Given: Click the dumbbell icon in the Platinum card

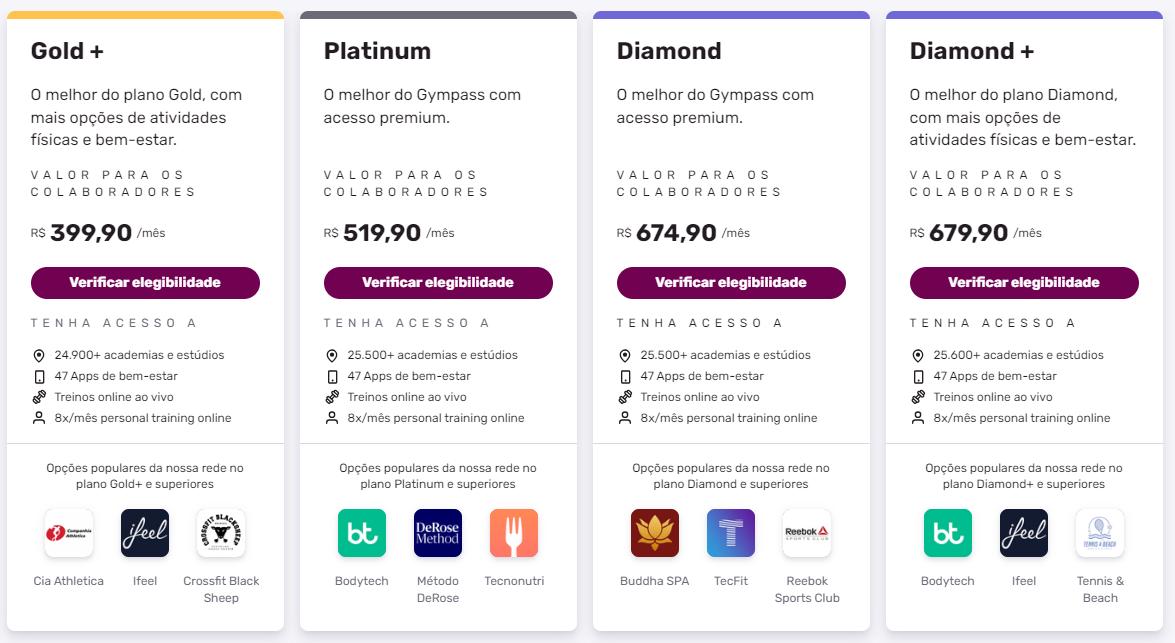Looking at the screenshot, I should coord(332,397).
